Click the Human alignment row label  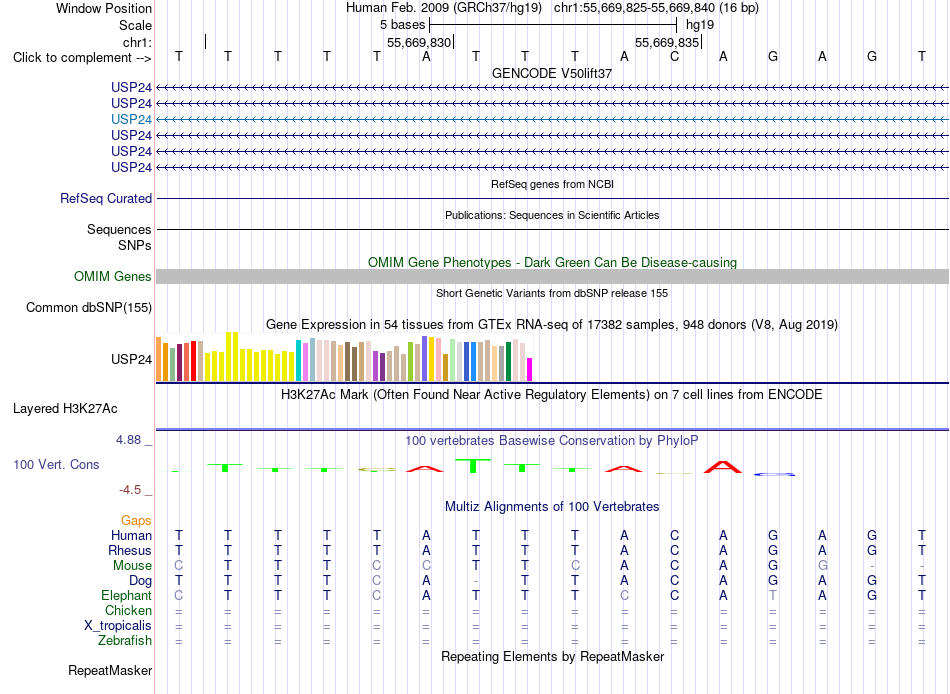(x=131, y=536)
